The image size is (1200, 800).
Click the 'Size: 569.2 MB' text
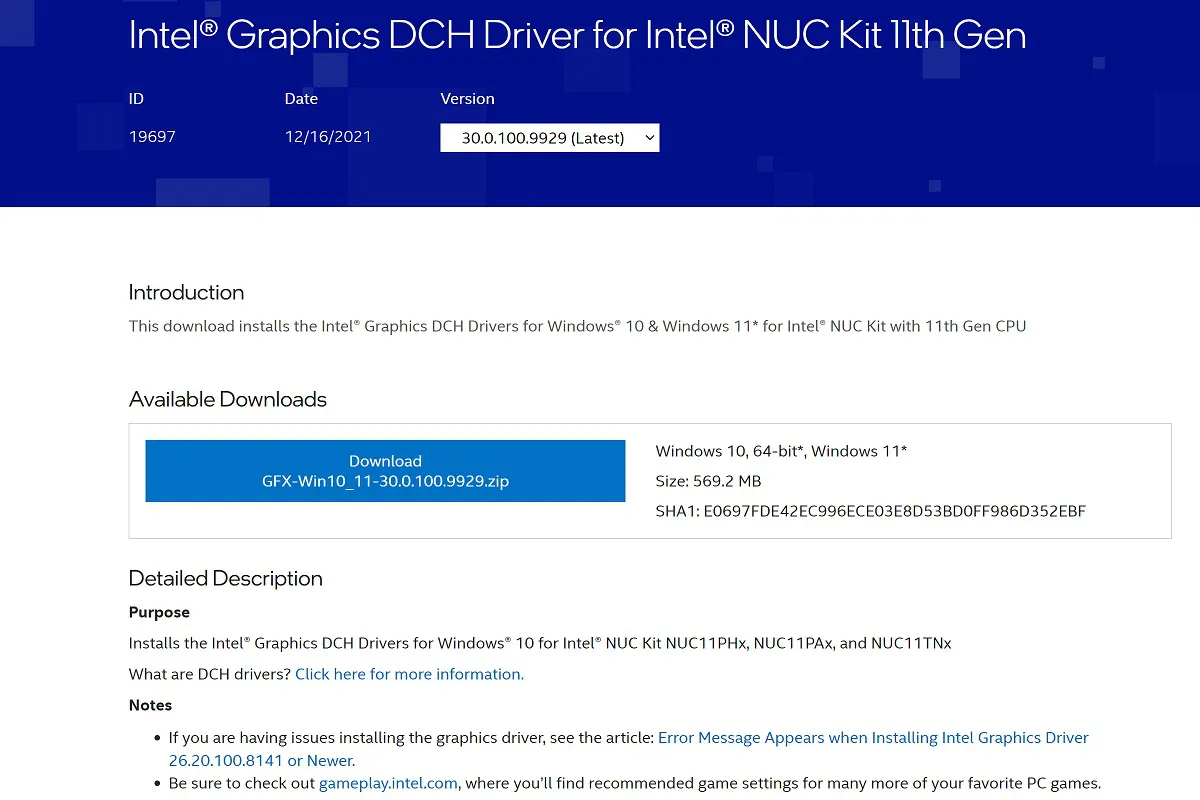(x=708, y=481)
